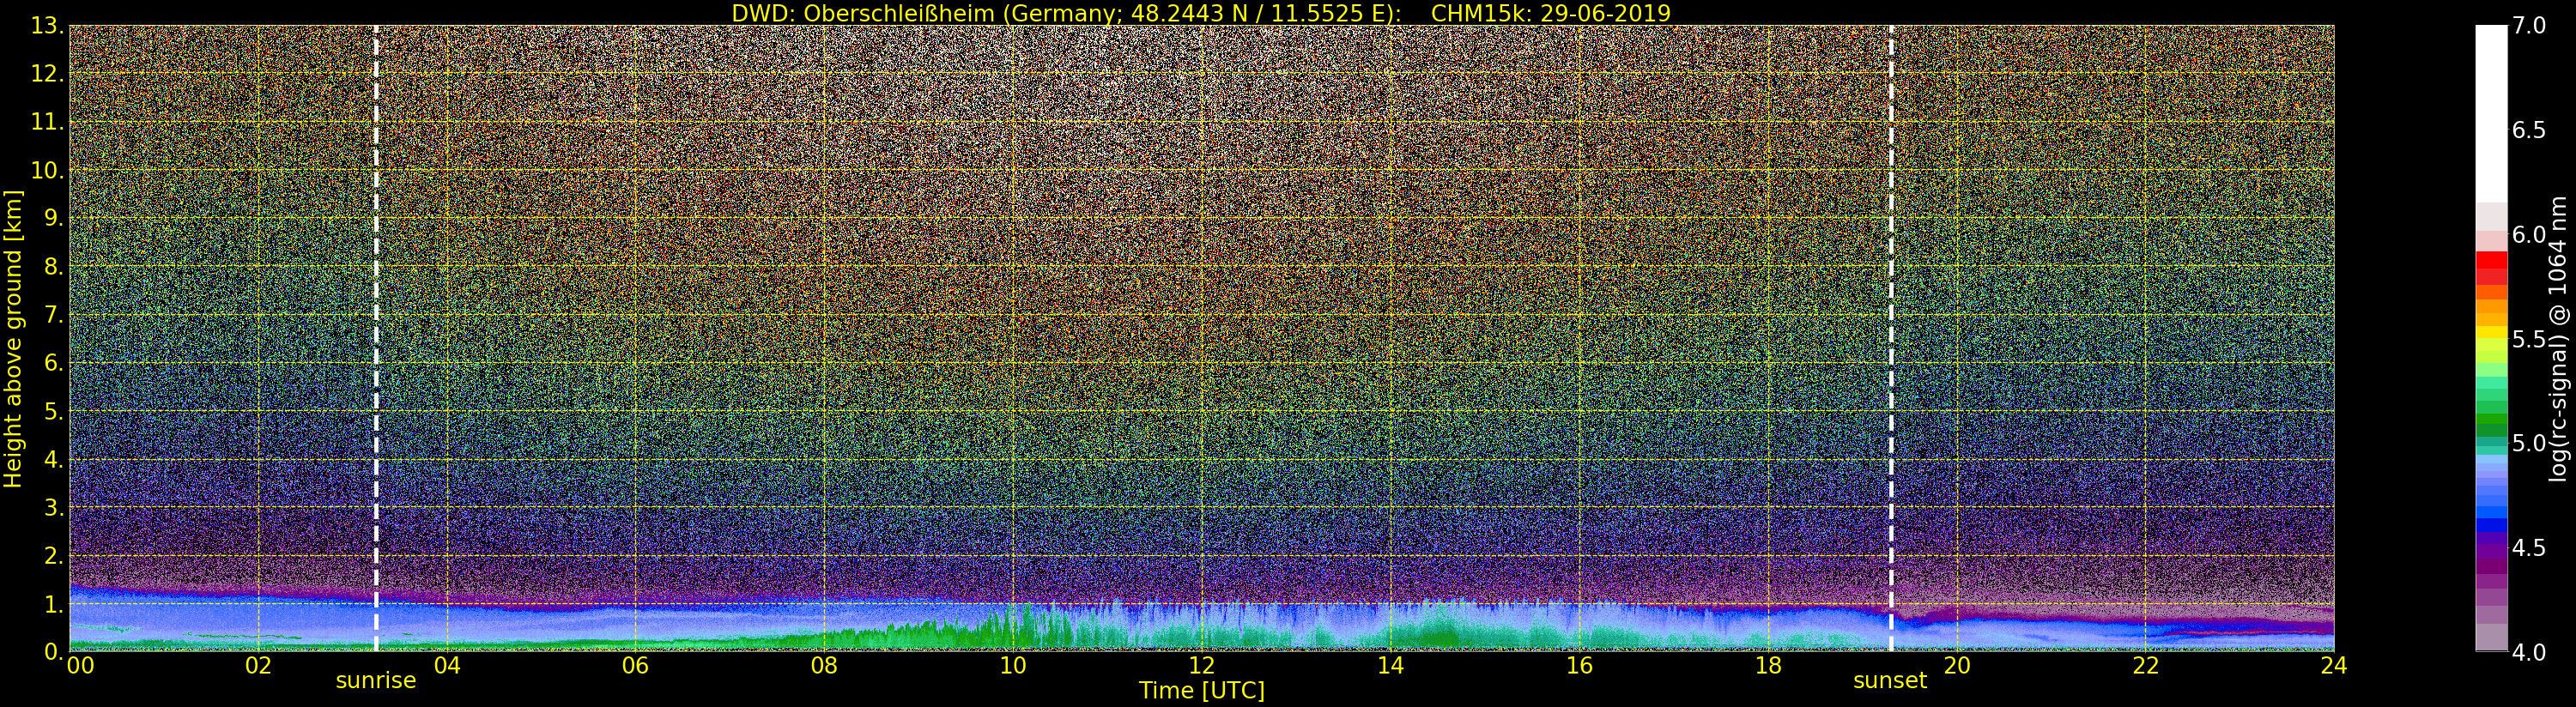Click the '6.5' value on the colorbar scale
The height and width of the screenshot is (707, 2576).
pos(2528,130)
